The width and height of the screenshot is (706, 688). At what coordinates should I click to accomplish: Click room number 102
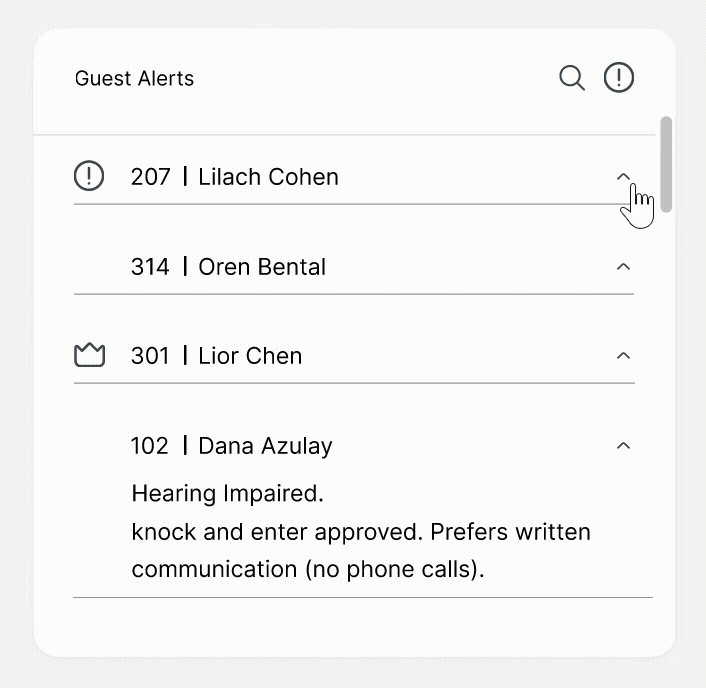pos(150,446)
